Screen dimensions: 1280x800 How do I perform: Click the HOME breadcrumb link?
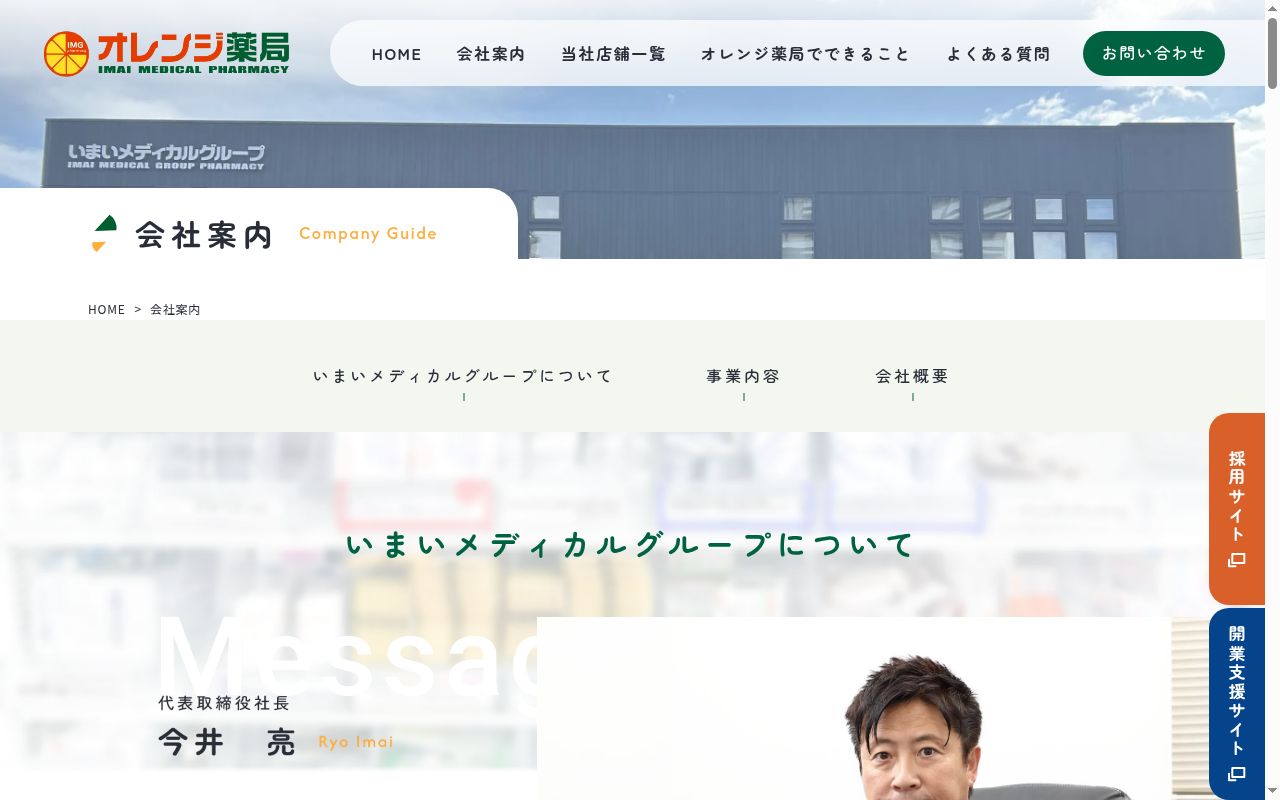pyautogui.click(x=107, y=310)
